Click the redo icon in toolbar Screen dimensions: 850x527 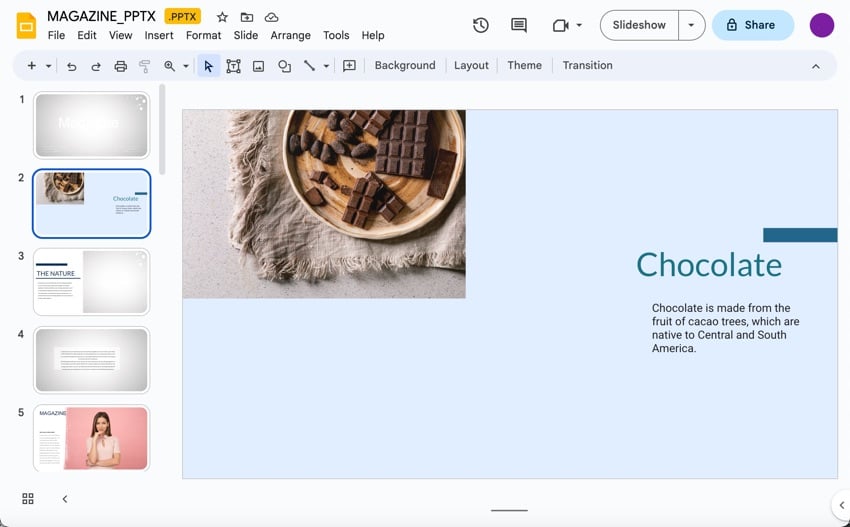96,66
